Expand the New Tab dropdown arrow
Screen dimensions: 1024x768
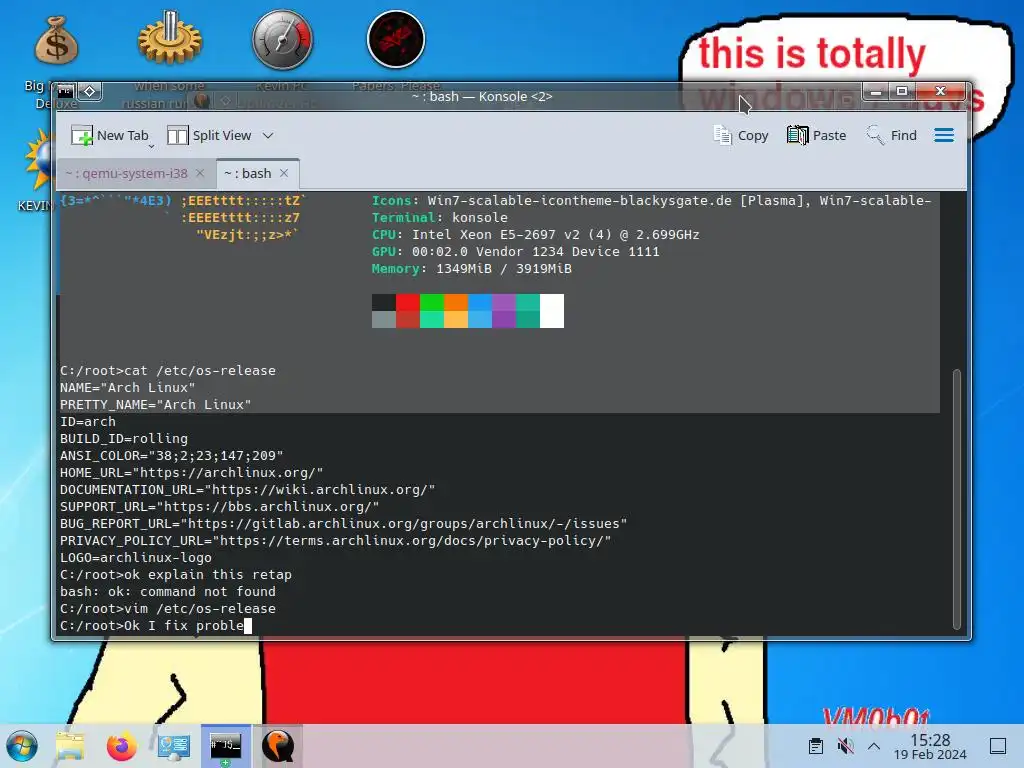pos(152,146)
